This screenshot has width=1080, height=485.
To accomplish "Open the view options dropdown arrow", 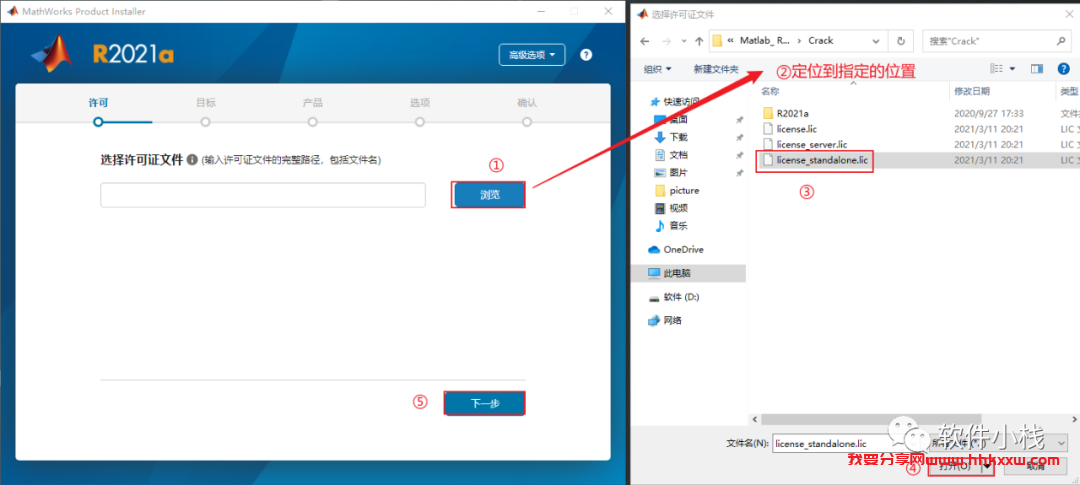I will tap(1012, 69).
